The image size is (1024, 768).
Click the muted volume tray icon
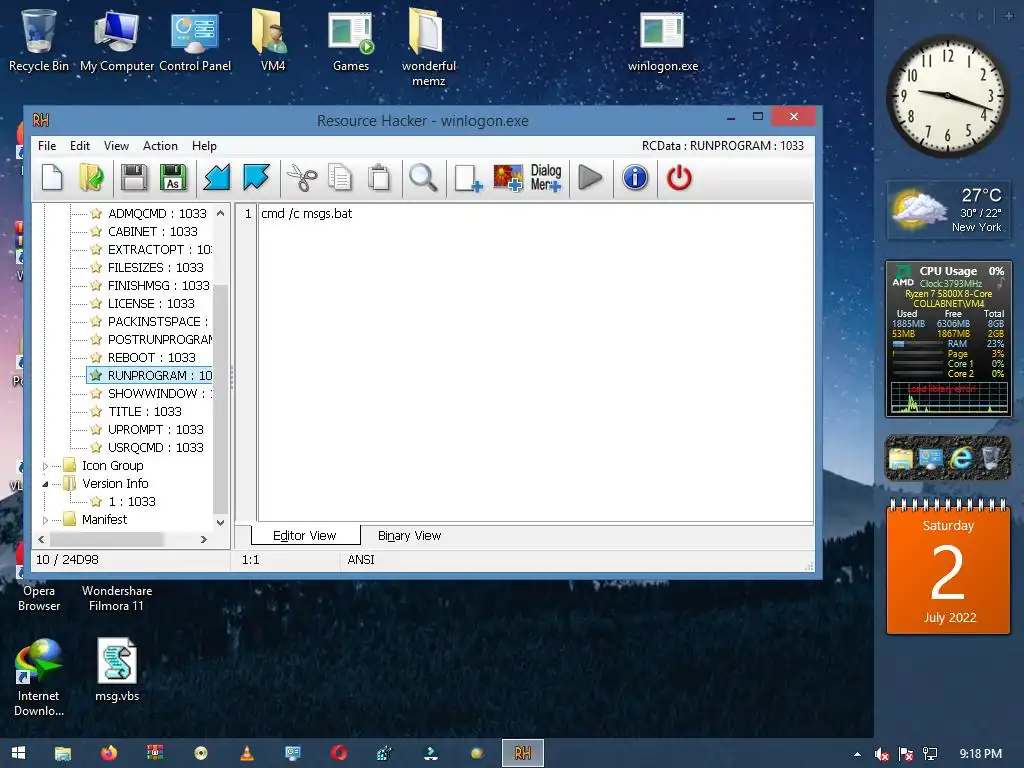click(x=881, y=754)
